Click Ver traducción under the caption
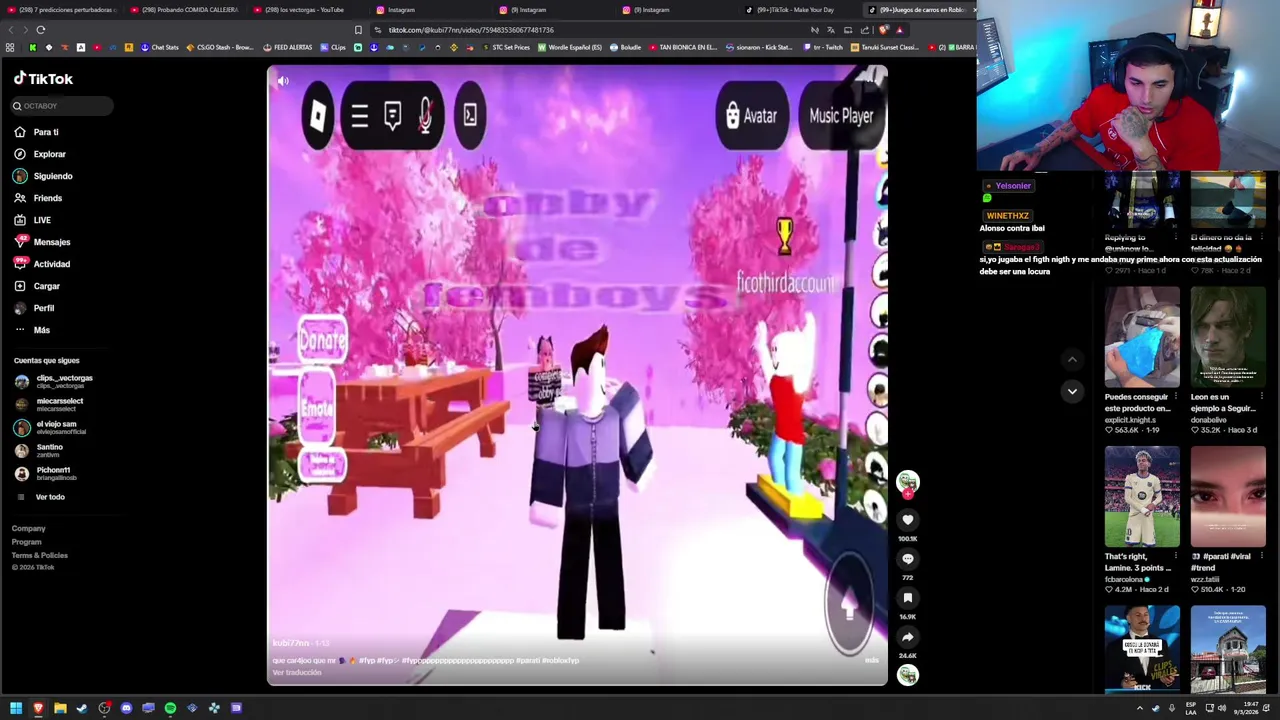 click(297, 672)
